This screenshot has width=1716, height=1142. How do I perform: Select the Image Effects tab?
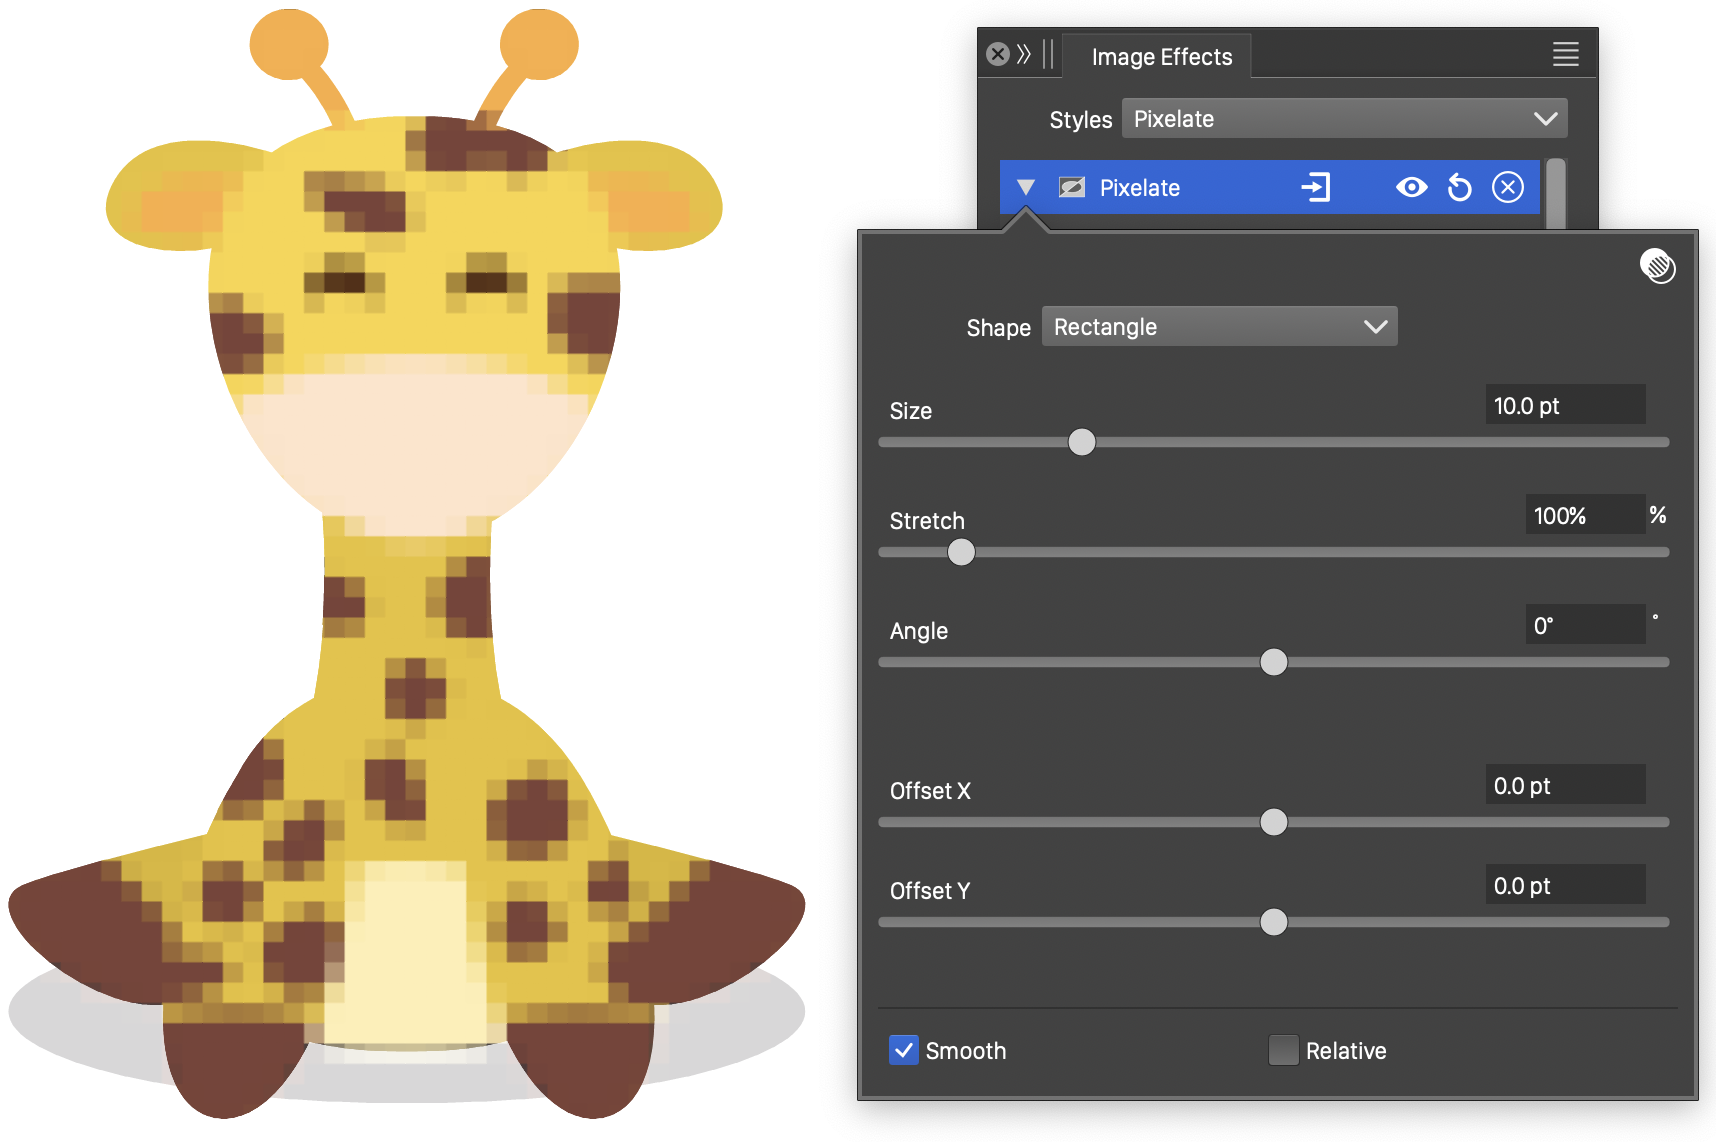pos(1161,57)
